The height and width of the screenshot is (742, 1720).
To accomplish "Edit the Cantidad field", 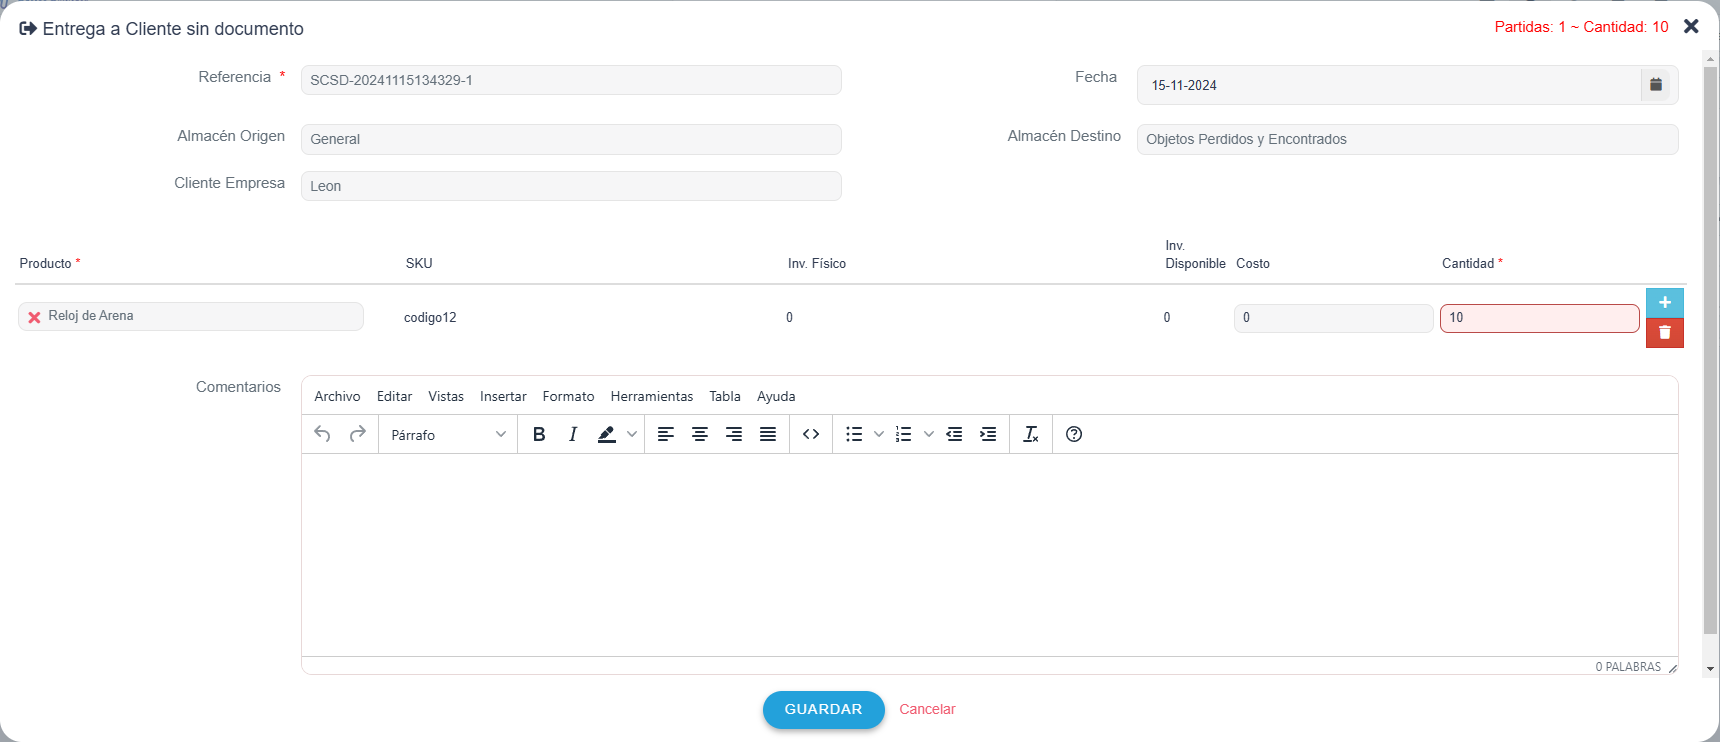I will (x=1539, y=318).
